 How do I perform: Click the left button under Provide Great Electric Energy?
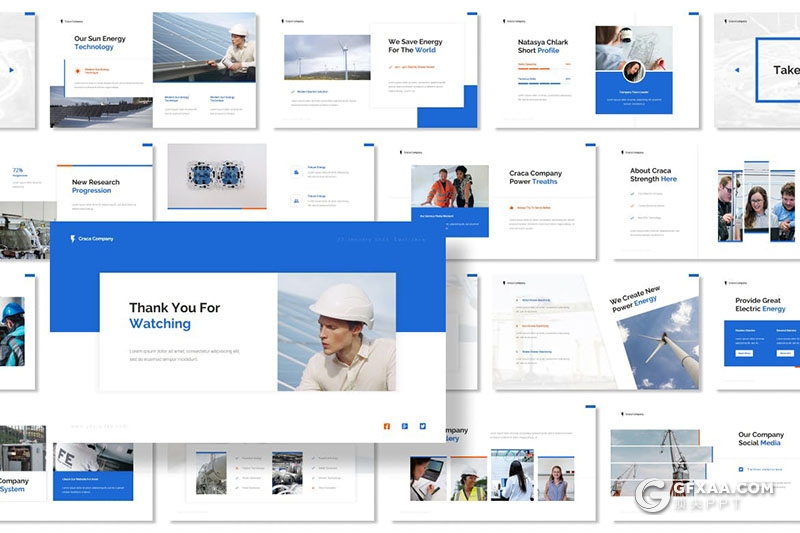tap(745, 352)
